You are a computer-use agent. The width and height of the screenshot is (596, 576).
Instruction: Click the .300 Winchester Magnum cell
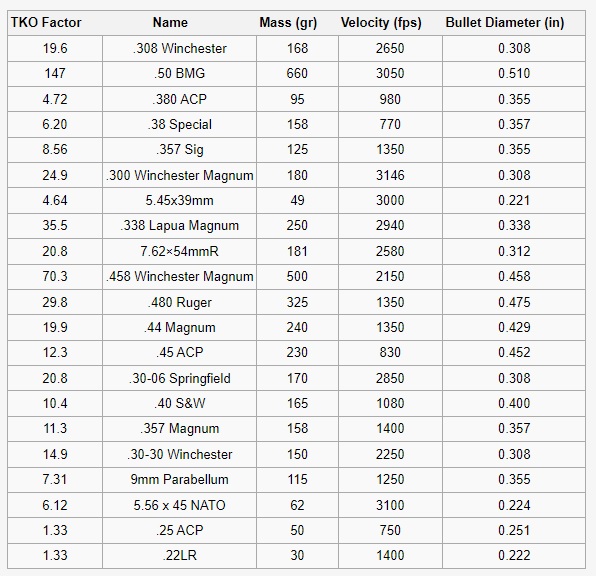[179, 175]
